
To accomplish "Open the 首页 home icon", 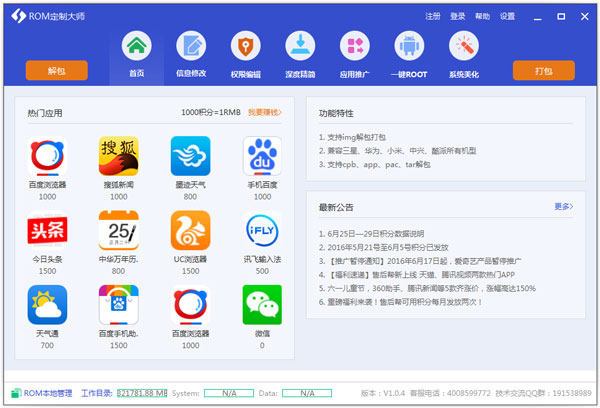I will (137, 46).
